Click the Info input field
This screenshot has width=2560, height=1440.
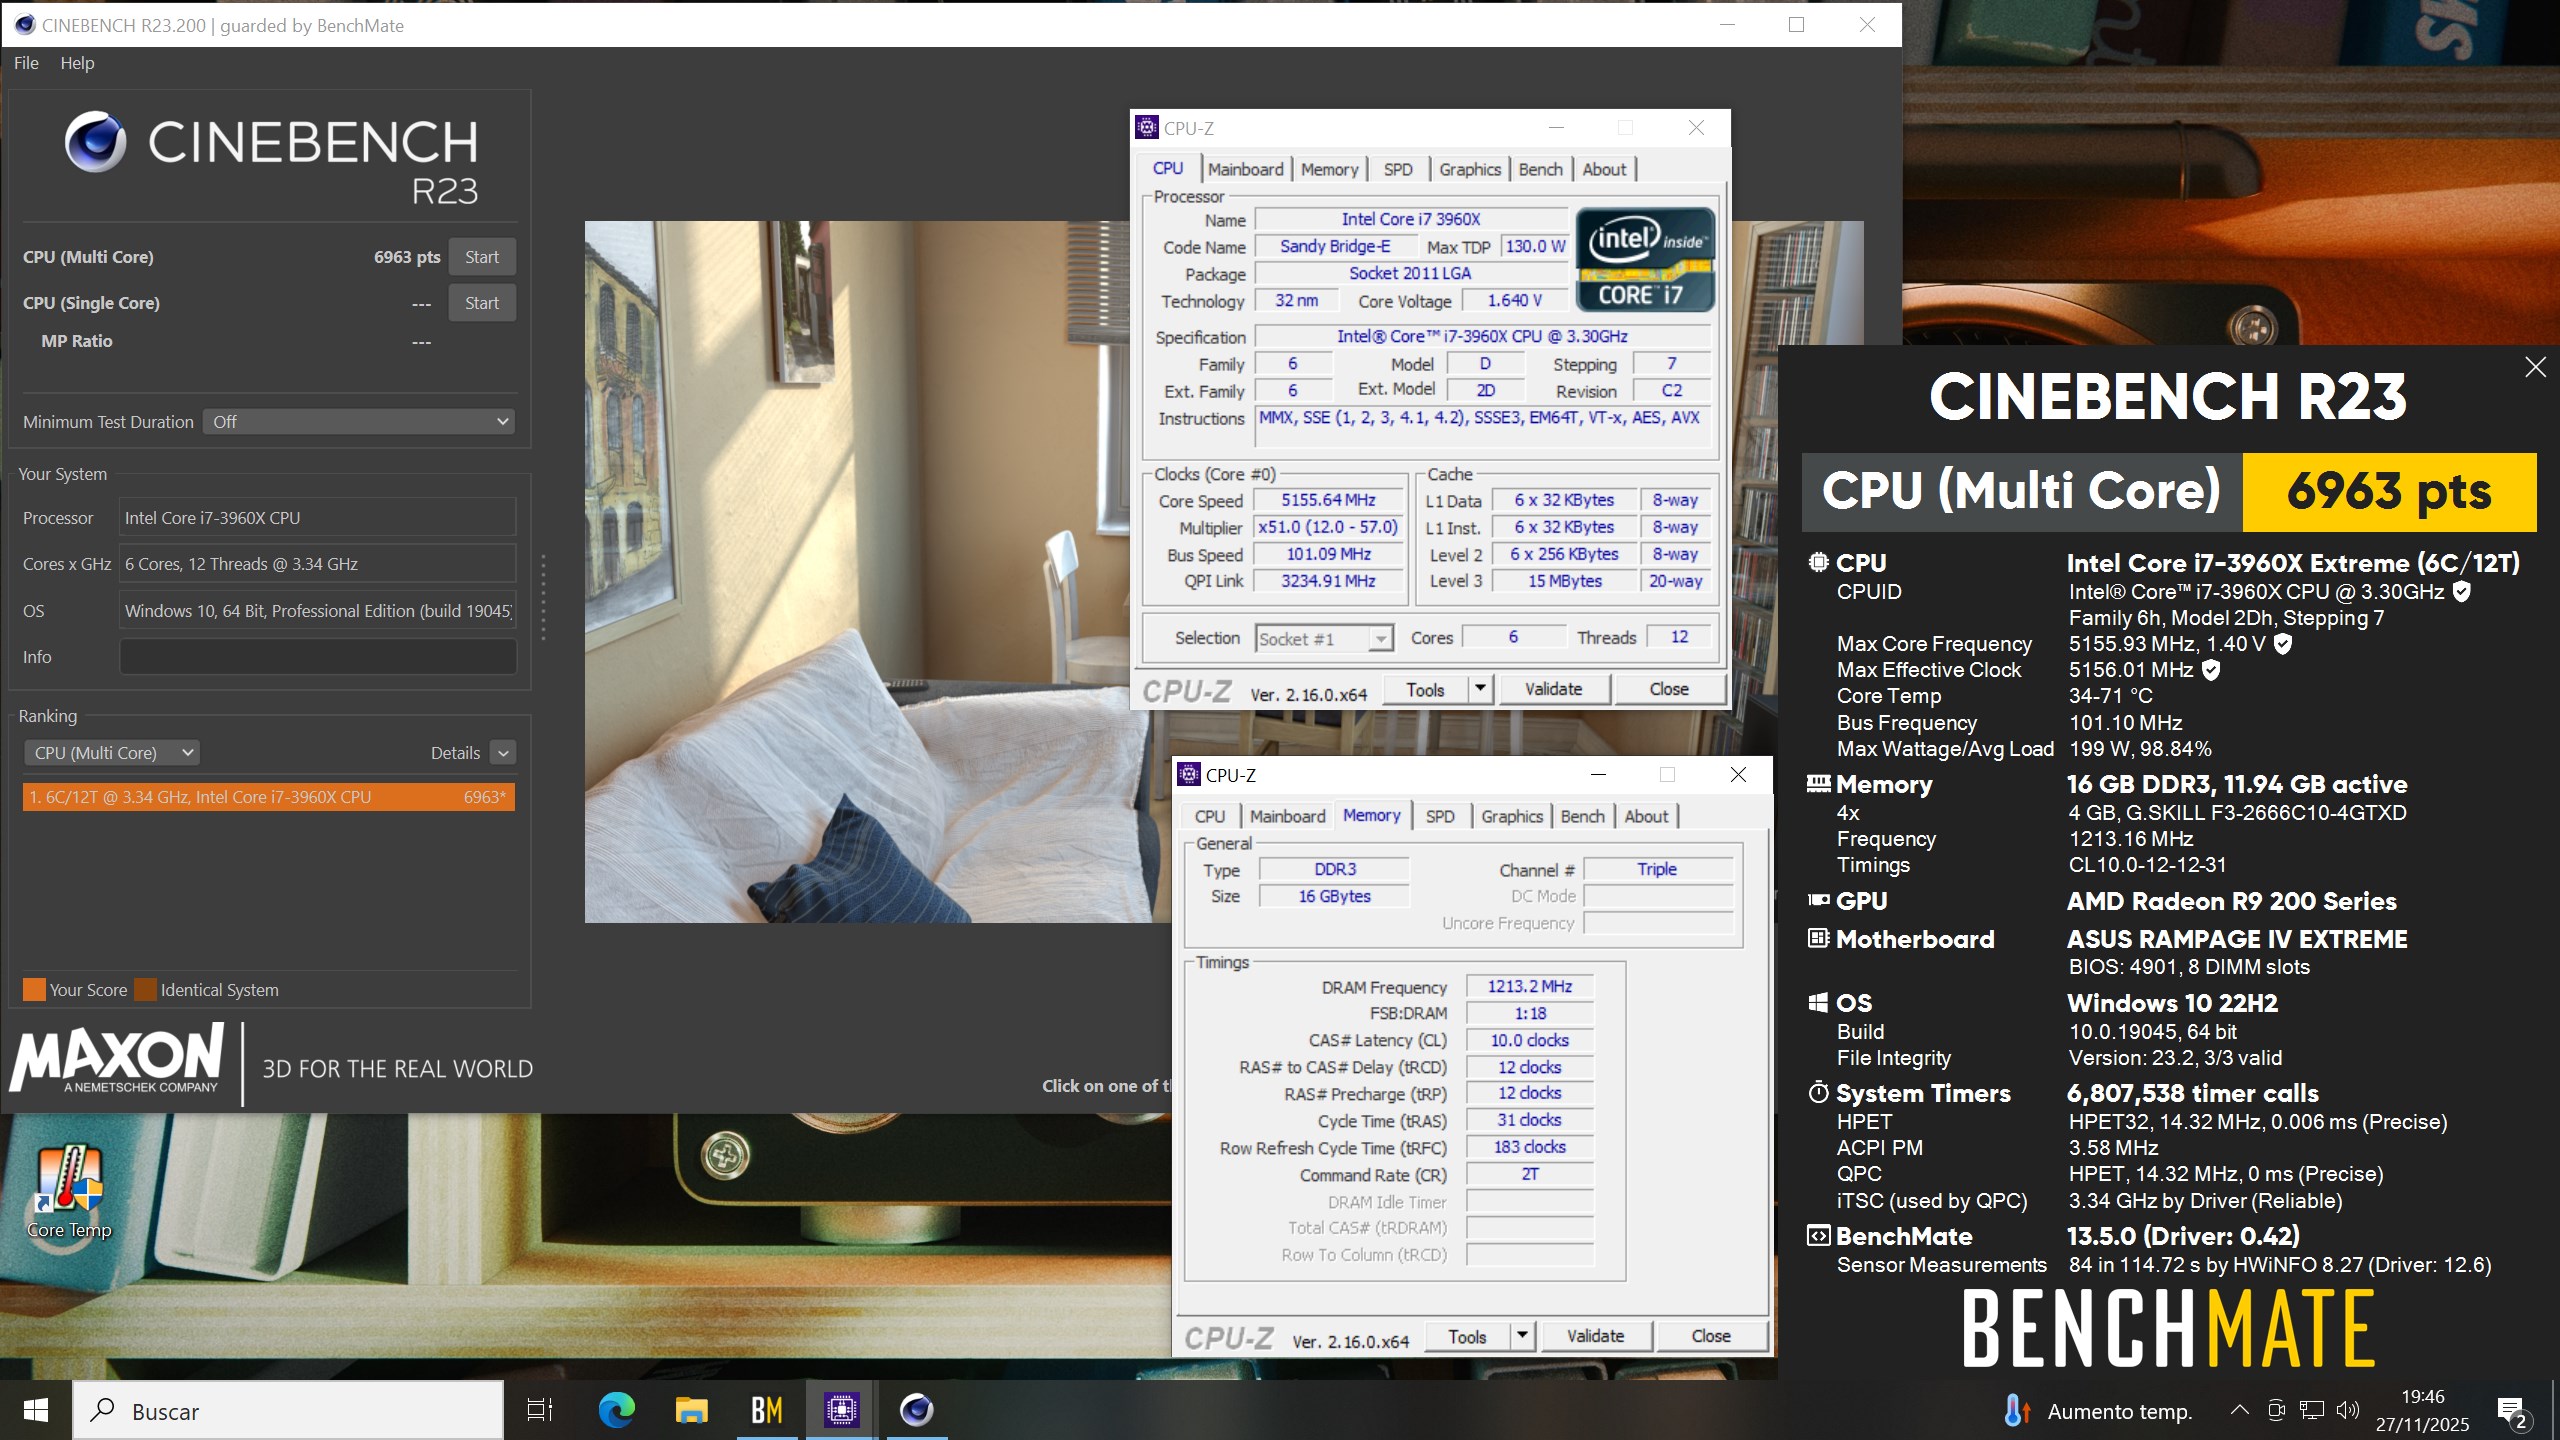(x=318, y=657)
